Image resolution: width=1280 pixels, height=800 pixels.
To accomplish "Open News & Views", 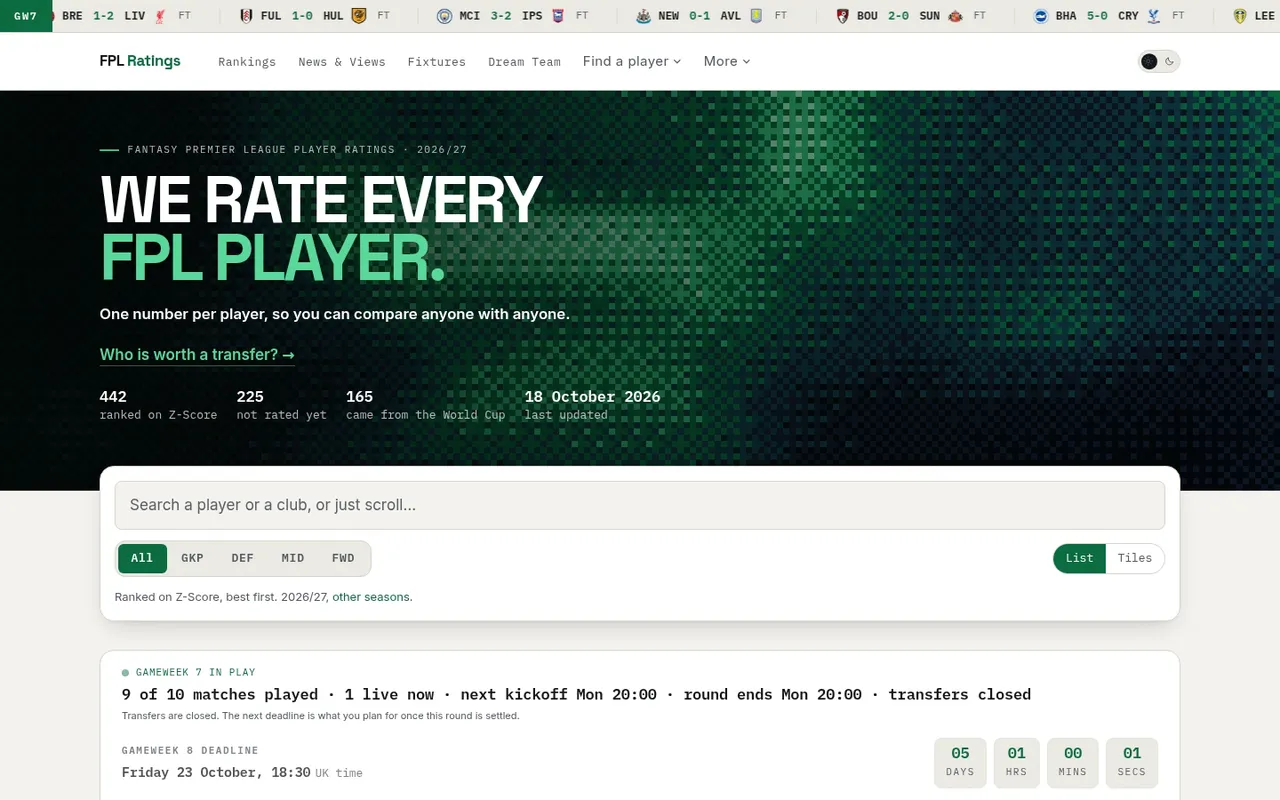I will (x=342, y=62).
